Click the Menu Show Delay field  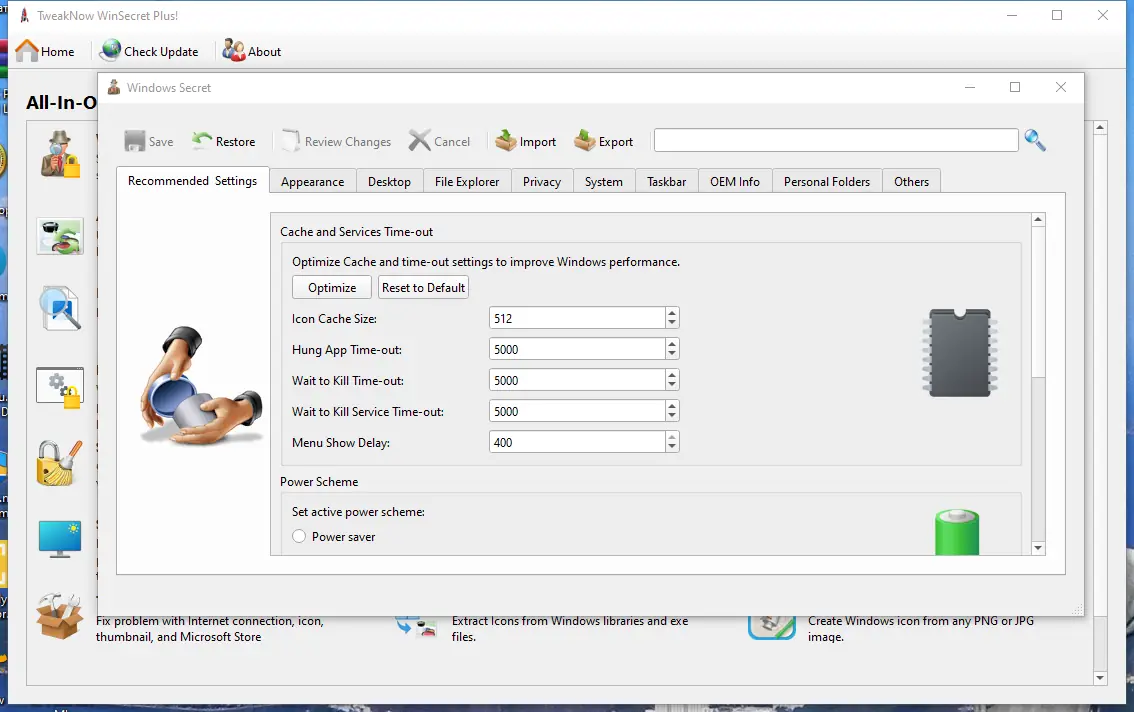coord(577,442)
